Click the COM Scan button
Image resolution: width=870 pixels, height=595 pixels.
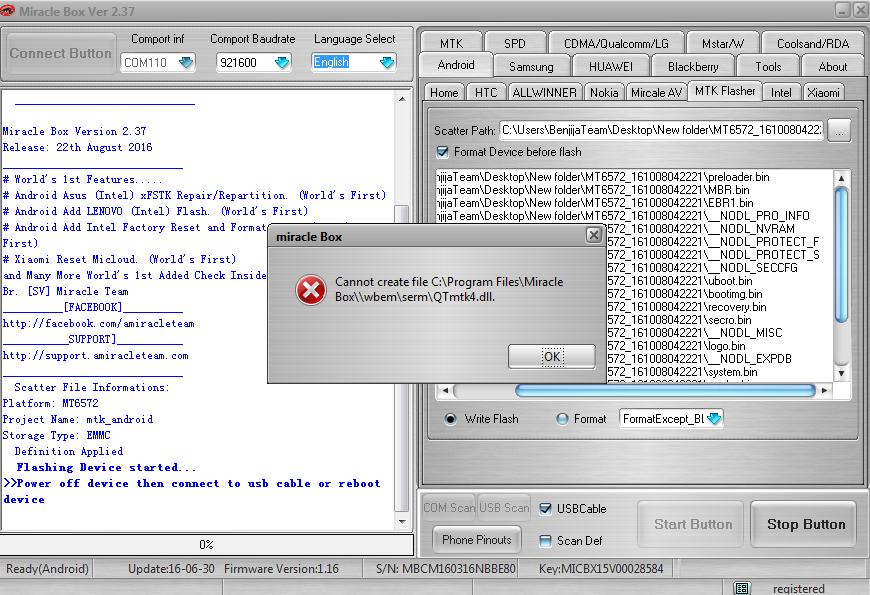[449, 508]
